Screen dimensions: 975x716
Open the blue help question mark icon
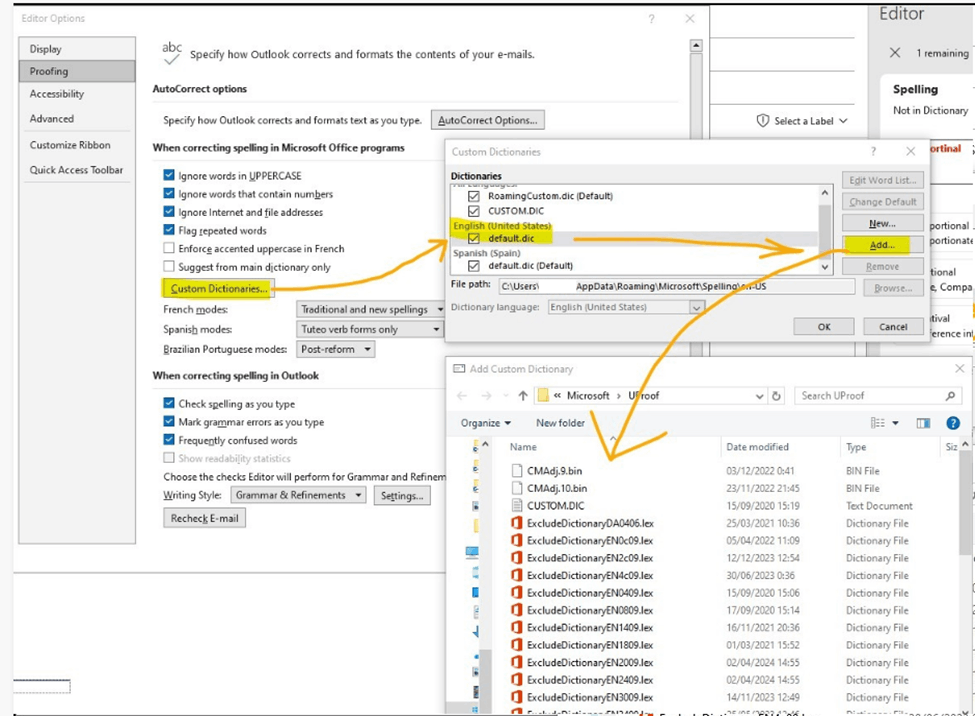(x=953, y=423)
